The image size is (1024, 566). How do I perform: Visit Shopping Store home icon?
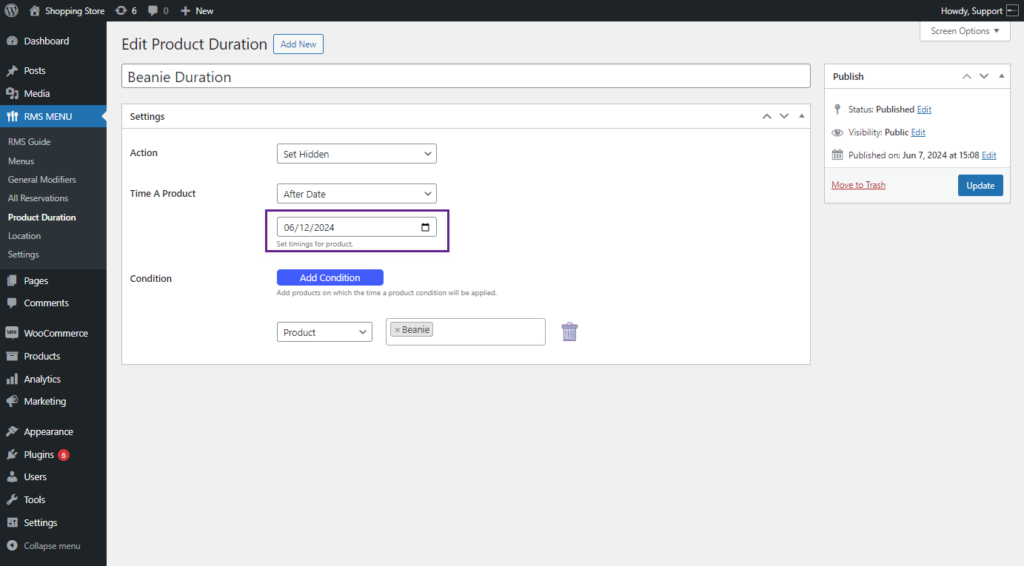click(35, 10)
